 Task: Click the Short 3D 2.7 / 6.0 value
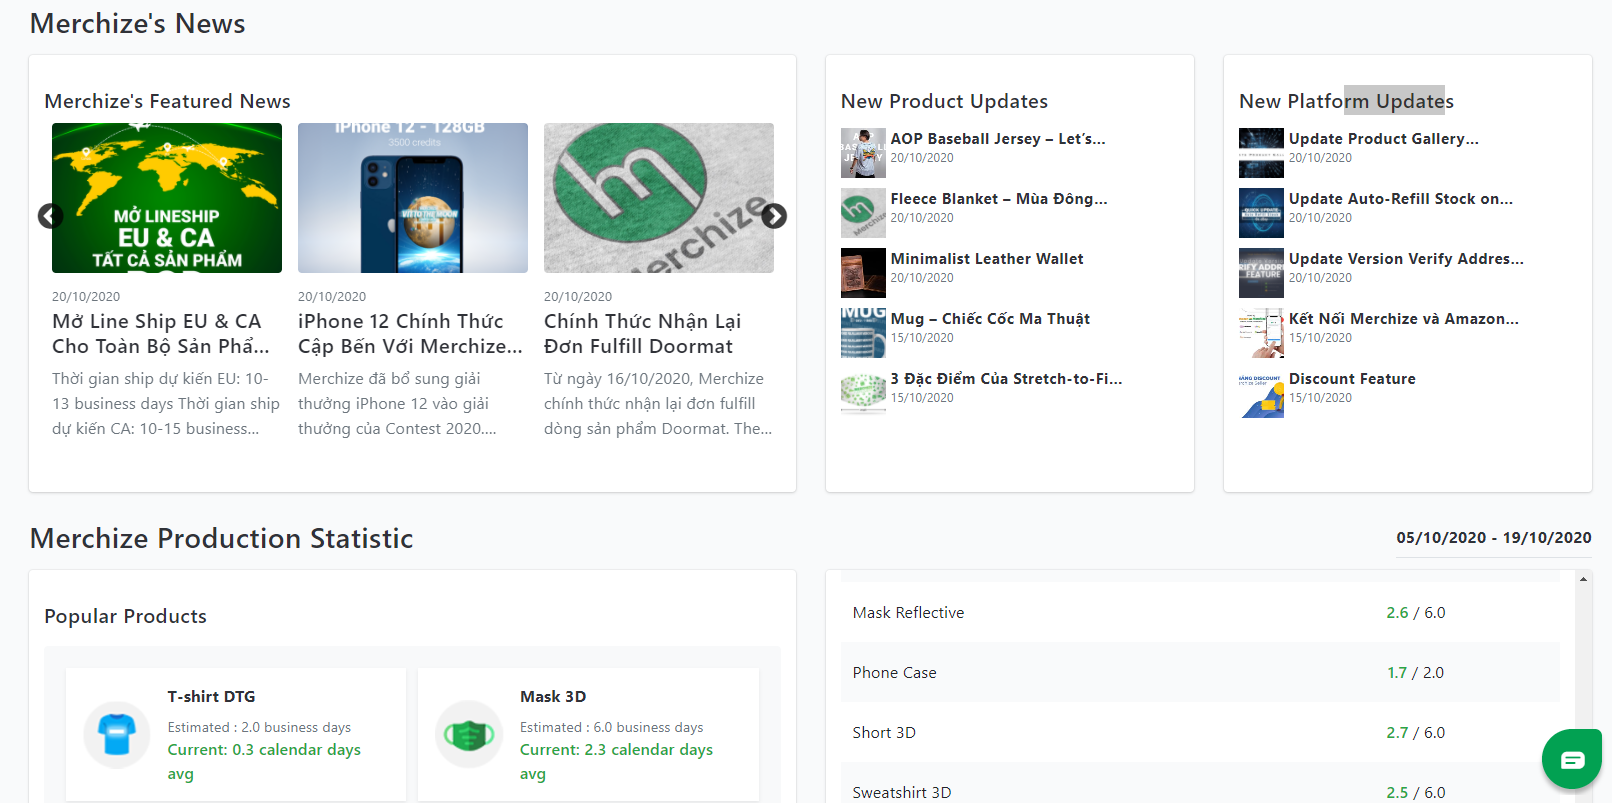click(x=1416, y=733)
